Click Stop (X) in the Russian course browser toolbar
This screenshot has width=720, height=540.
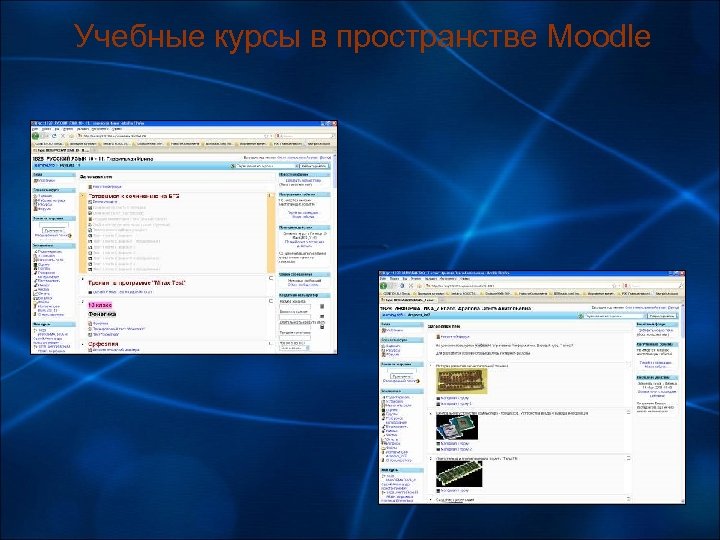click(x=63, y=136)
